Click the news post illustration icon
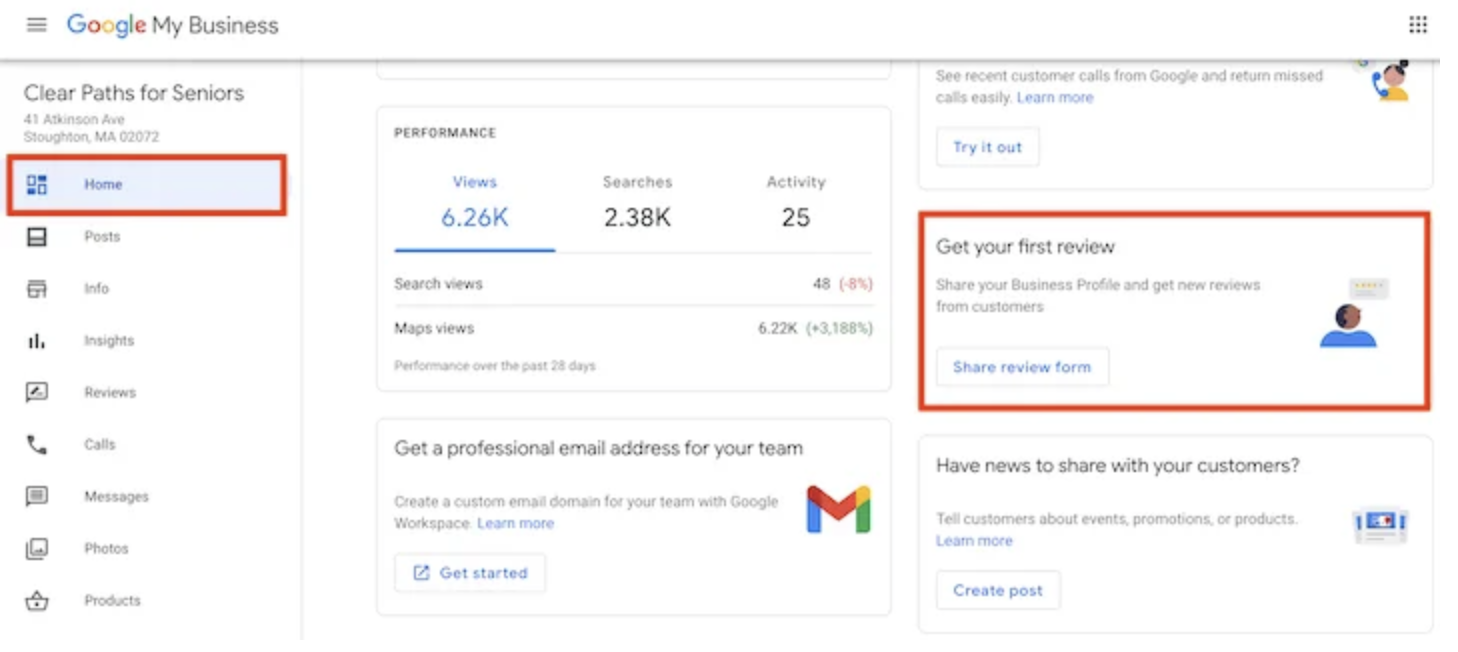 click(1380, 525)
